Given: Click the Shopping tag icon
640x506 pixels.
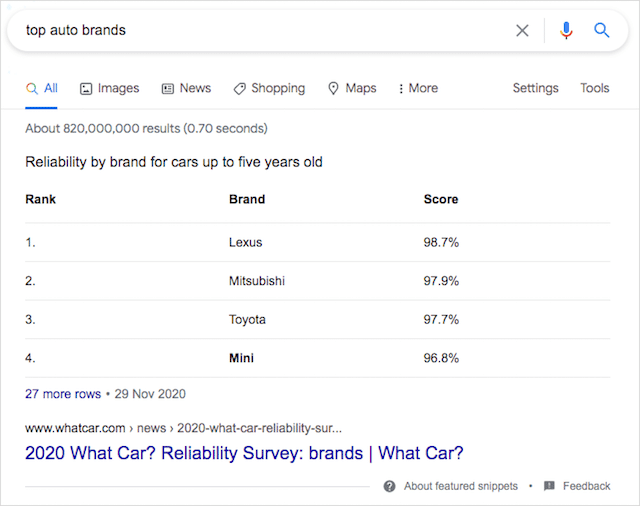Looking at the screenshot, I should coord(240,89).
